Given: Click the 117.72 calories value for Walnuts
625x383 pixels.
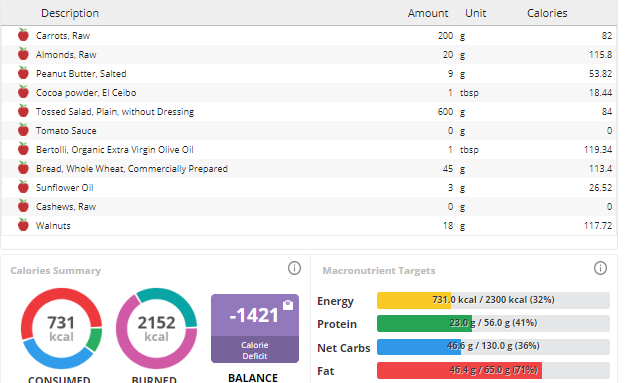Looking at the screenshot, I should point(598,226).
